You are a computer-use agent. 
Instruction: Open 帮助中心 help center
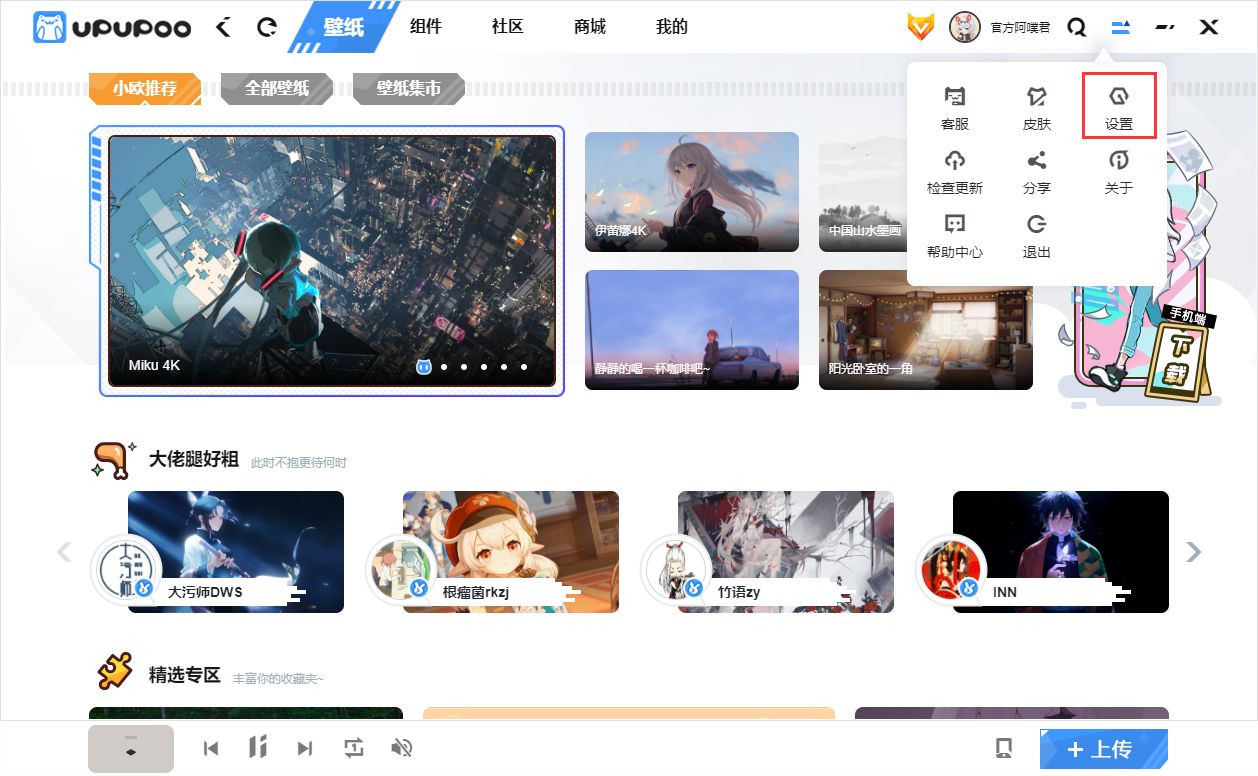coord(955,235)
